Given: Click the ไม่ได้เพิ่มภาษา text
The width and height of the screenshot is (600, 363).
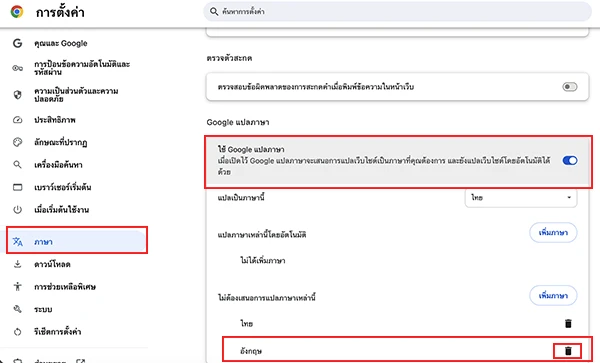Looking at the screenshot, I should [x=262, y=261].
